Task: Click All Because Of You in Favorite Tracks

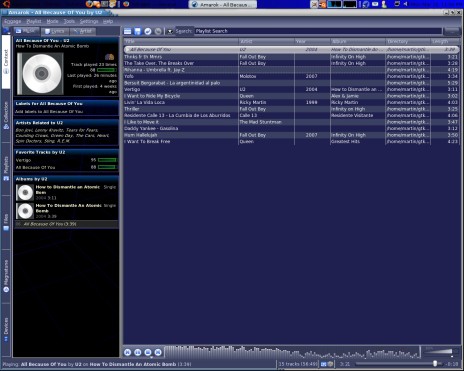Action: click(x=35, y=167)
